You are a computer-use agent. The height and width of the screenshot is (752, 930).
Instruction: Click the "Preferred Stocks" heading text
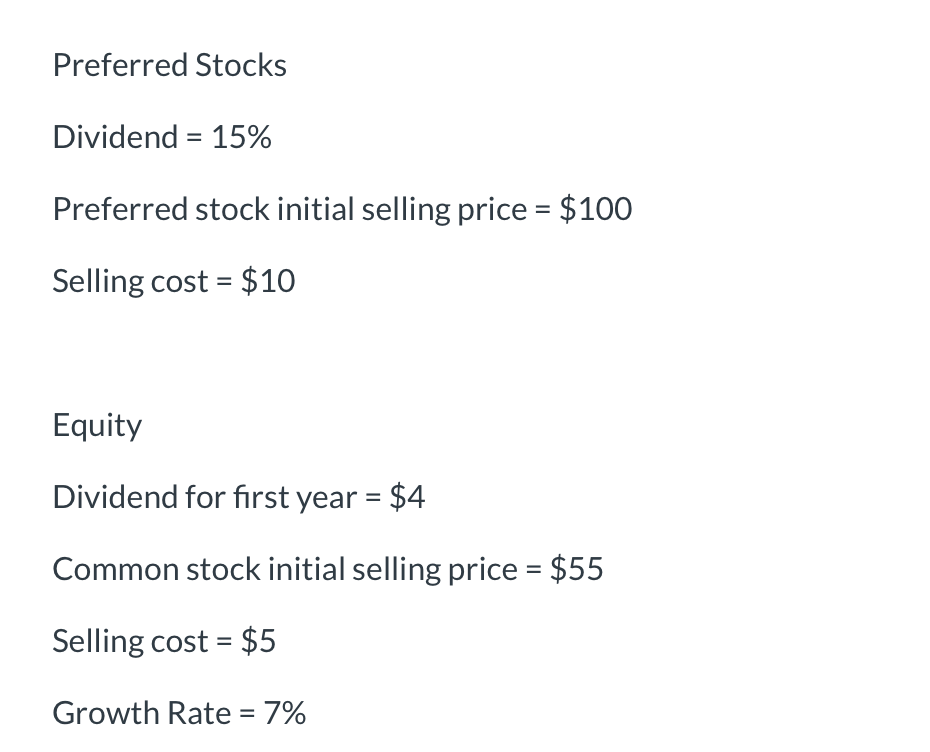tap(169, 66)
